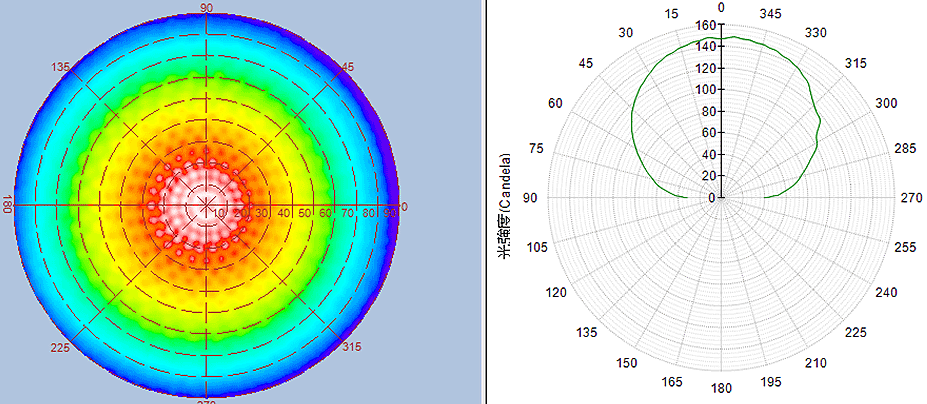Screen dimensions: 927x404
Task: Click radial tick label 50 on the color map
Action: click(306, 213)
